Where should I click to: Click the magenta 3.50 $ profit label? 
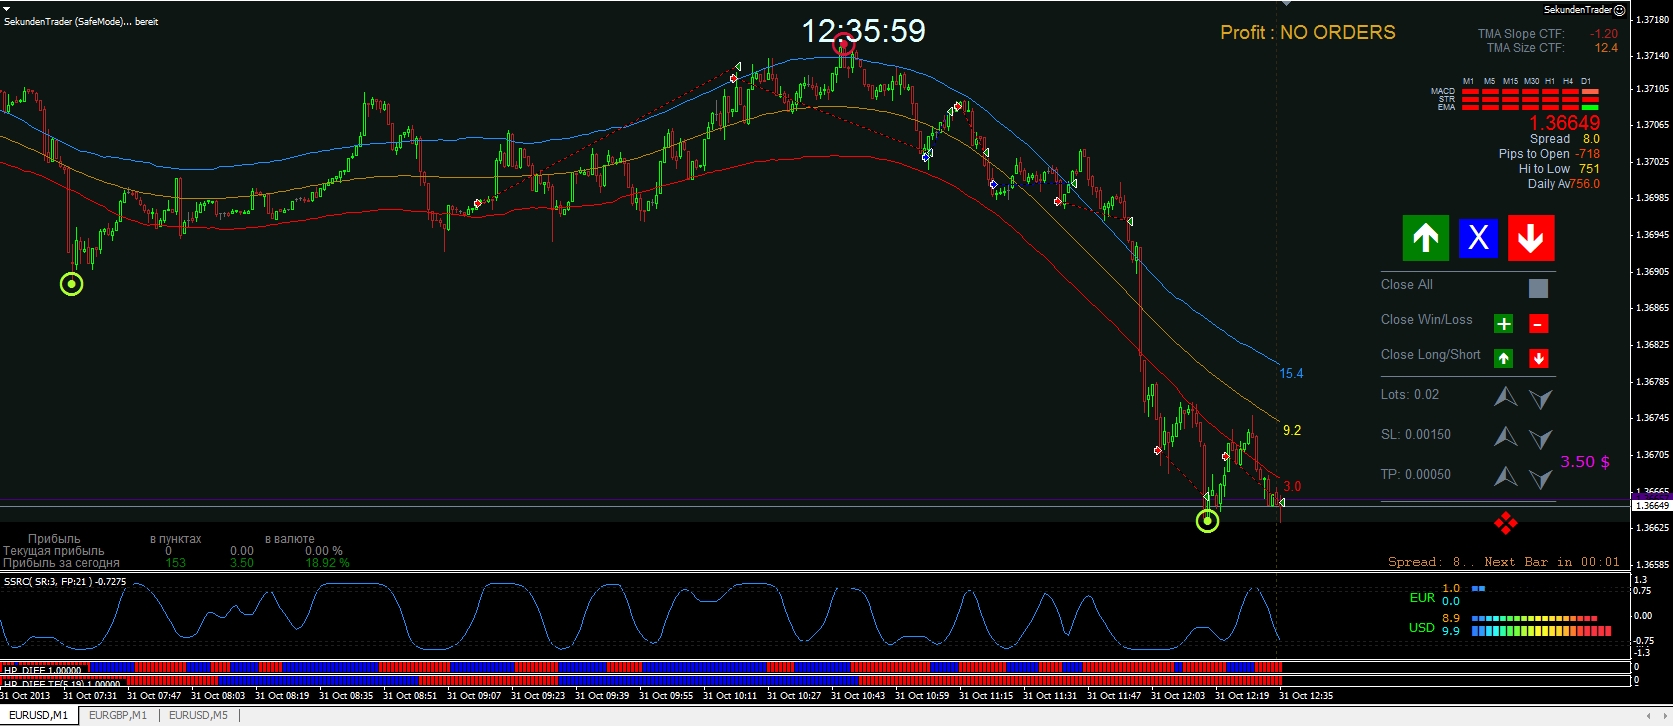(x=1585, y=462)
